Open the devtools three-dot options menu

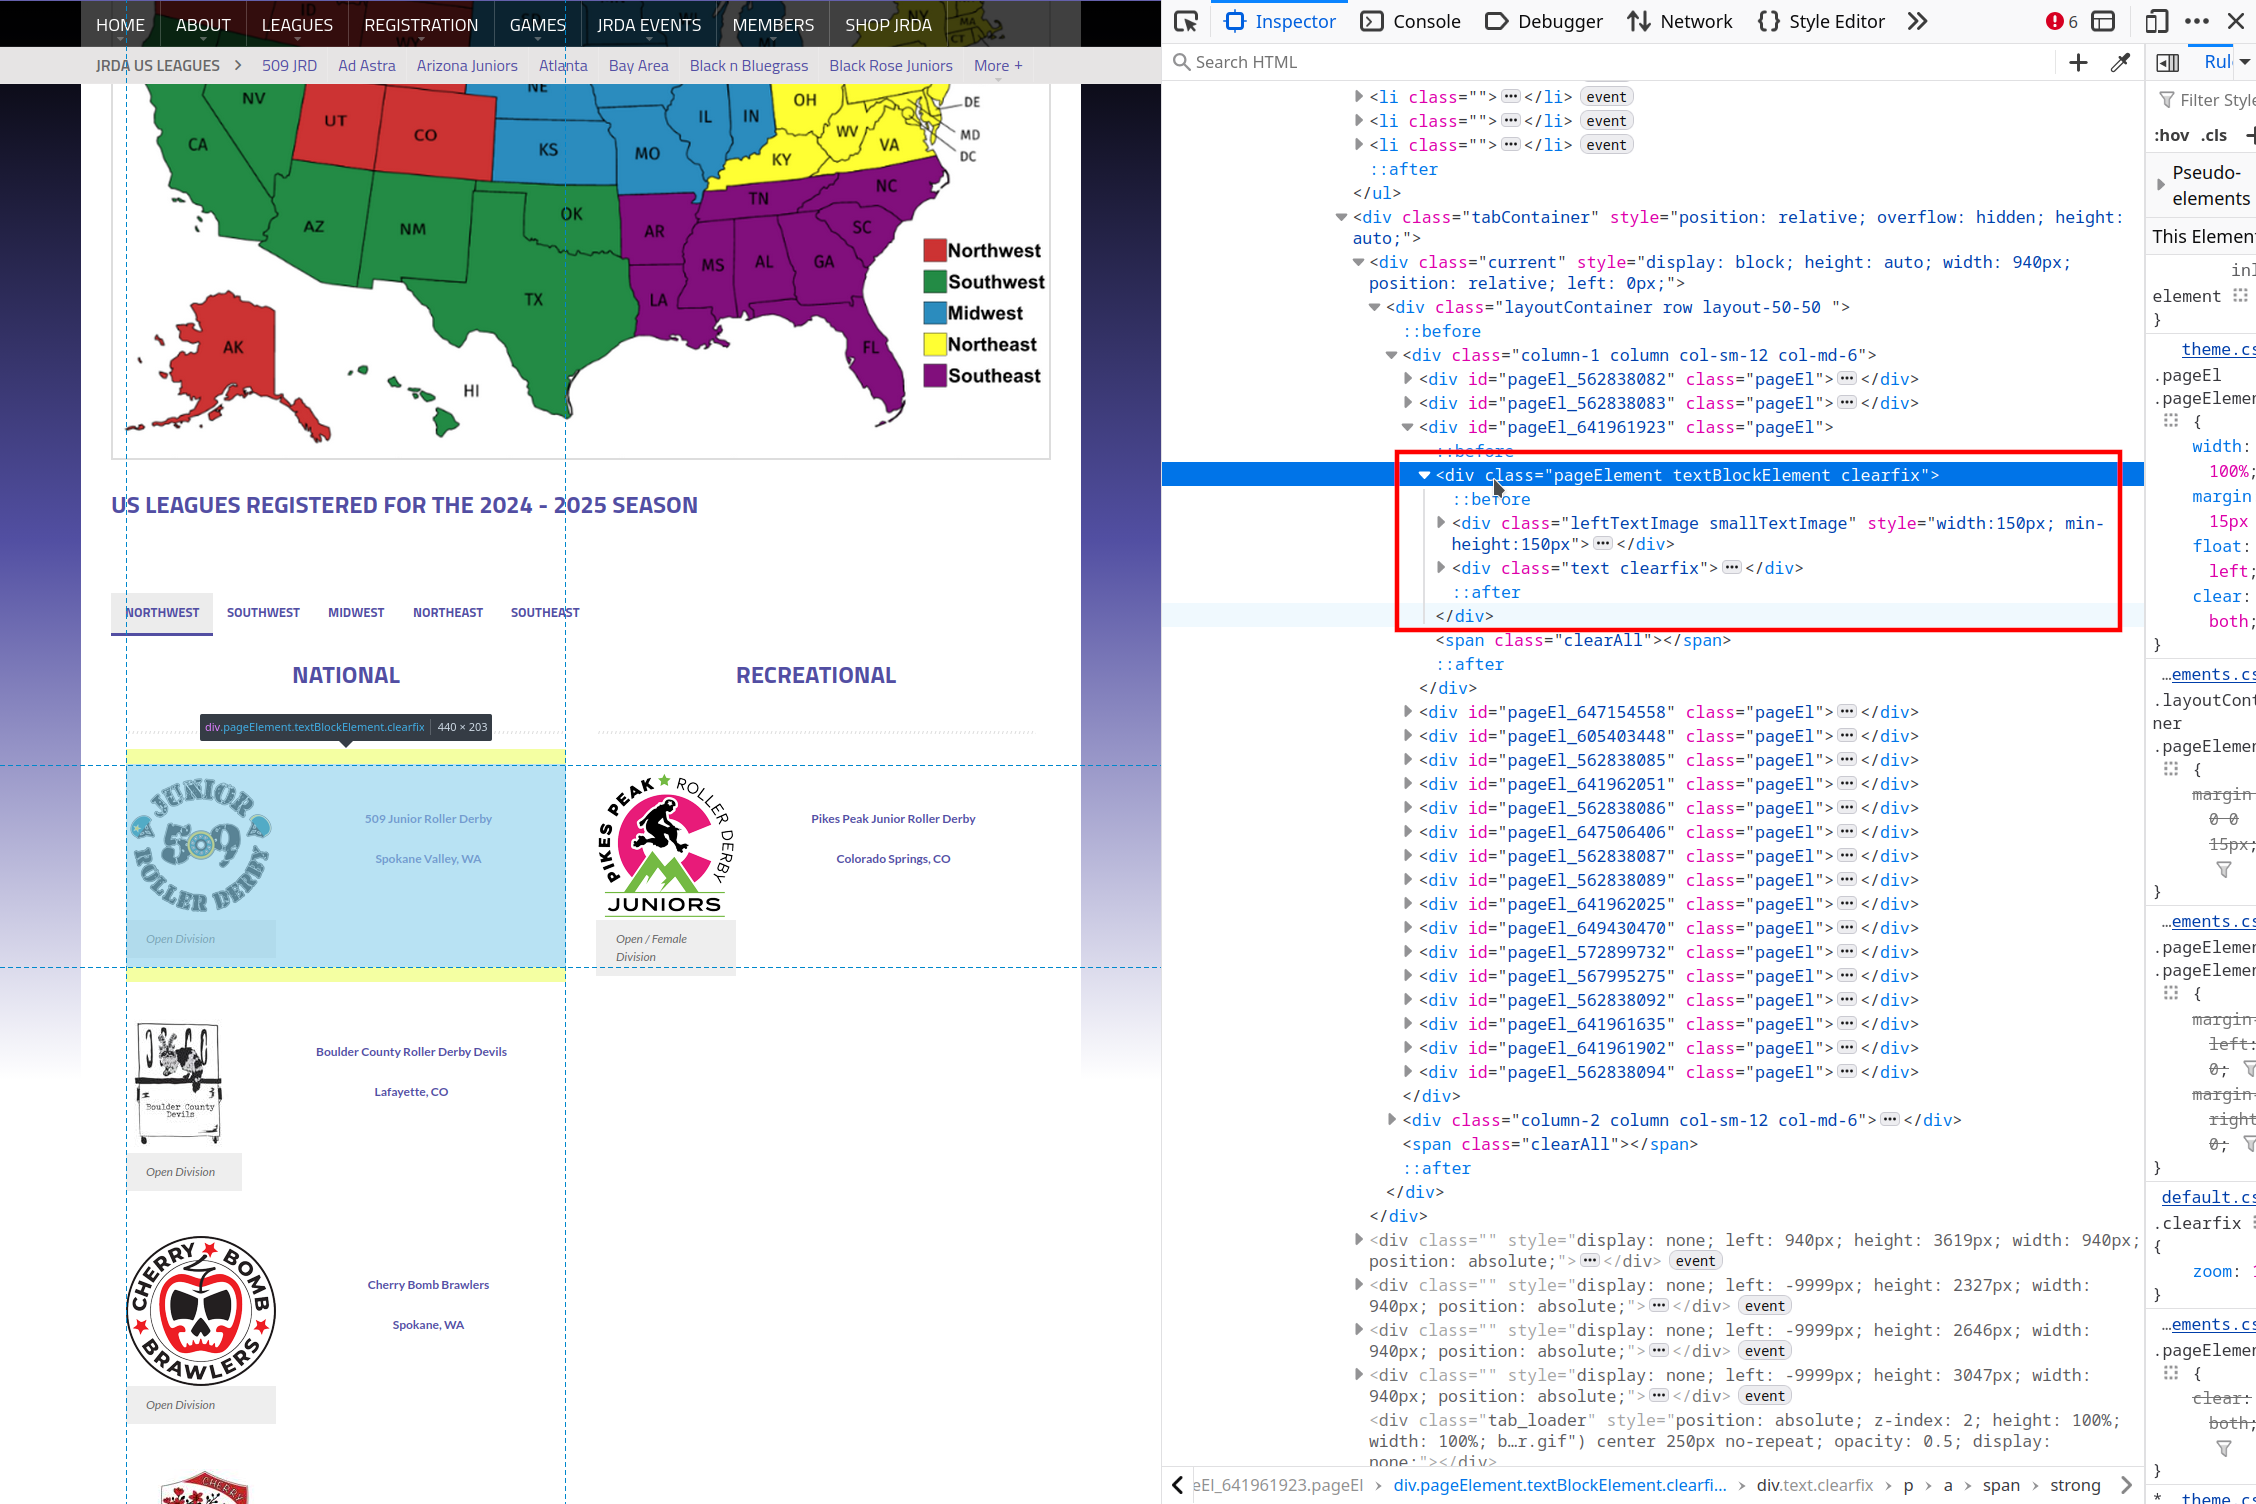2197,22
